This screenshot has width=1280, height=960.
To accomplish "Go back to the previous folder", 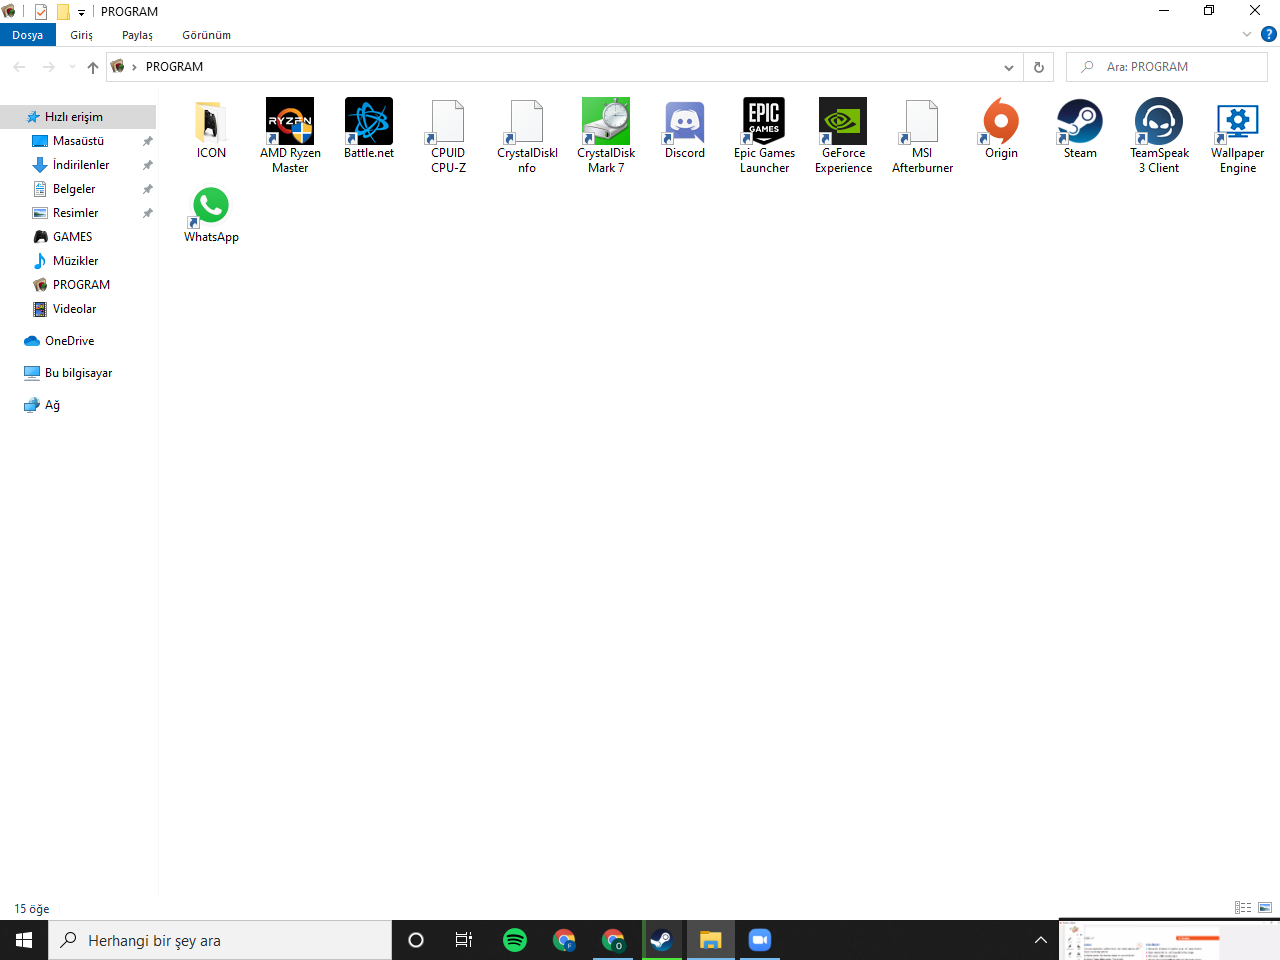I will [19, 67].
